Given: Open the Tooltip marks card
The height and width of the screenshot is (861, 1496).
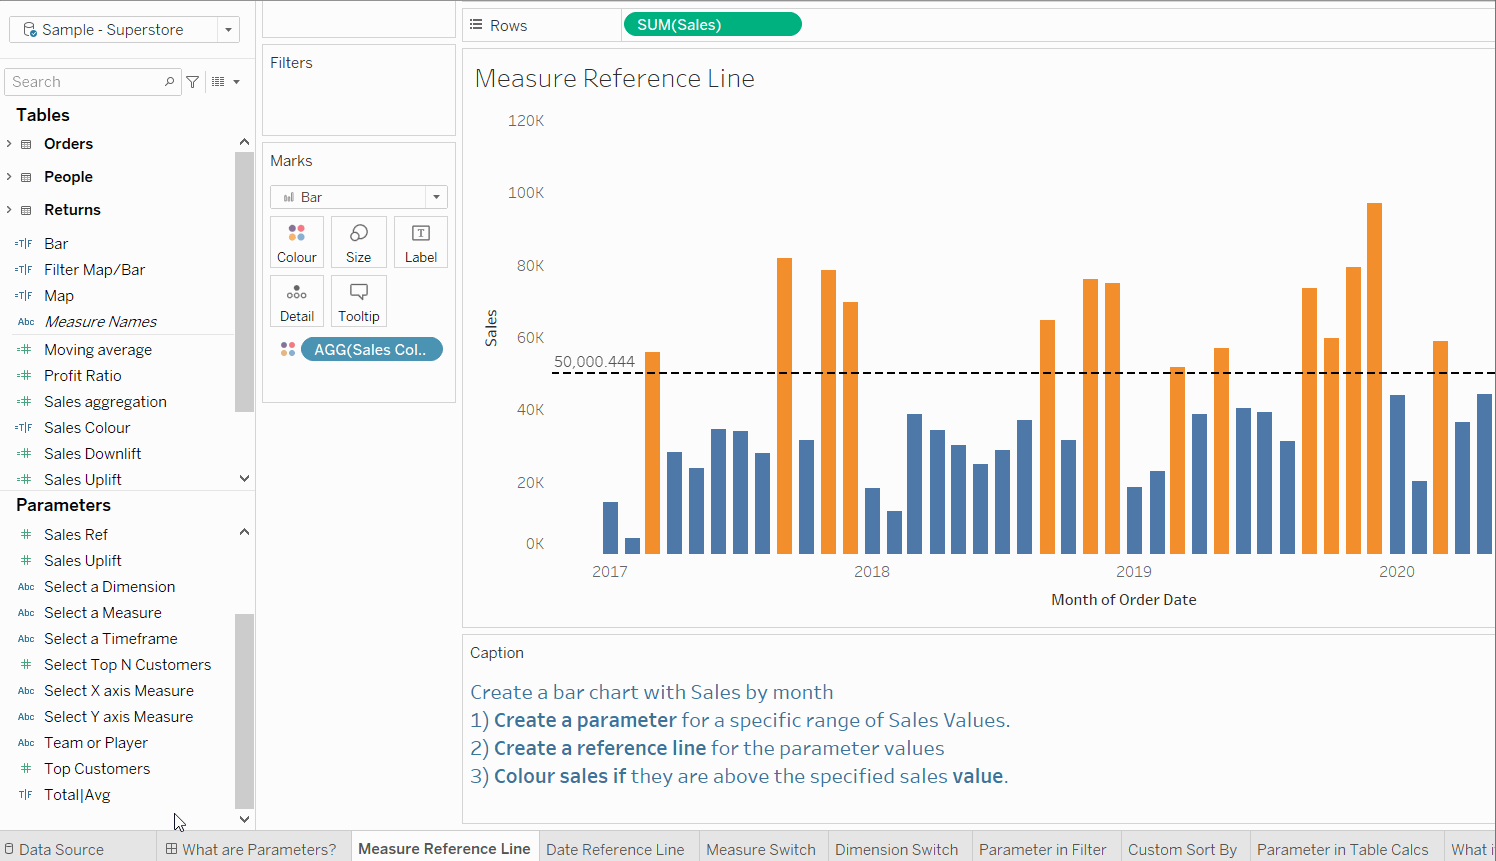Looking at the screenshot, I should coord(358,302).
